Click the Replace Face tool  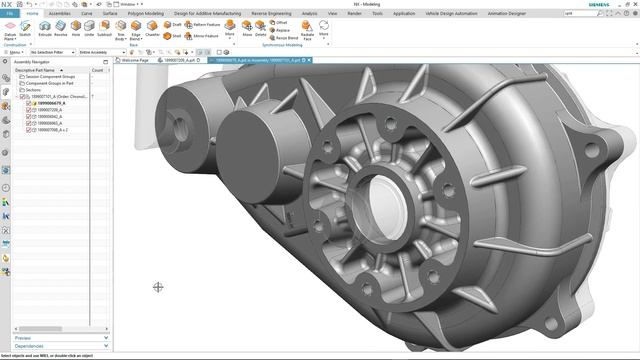[x=280, y=30]
